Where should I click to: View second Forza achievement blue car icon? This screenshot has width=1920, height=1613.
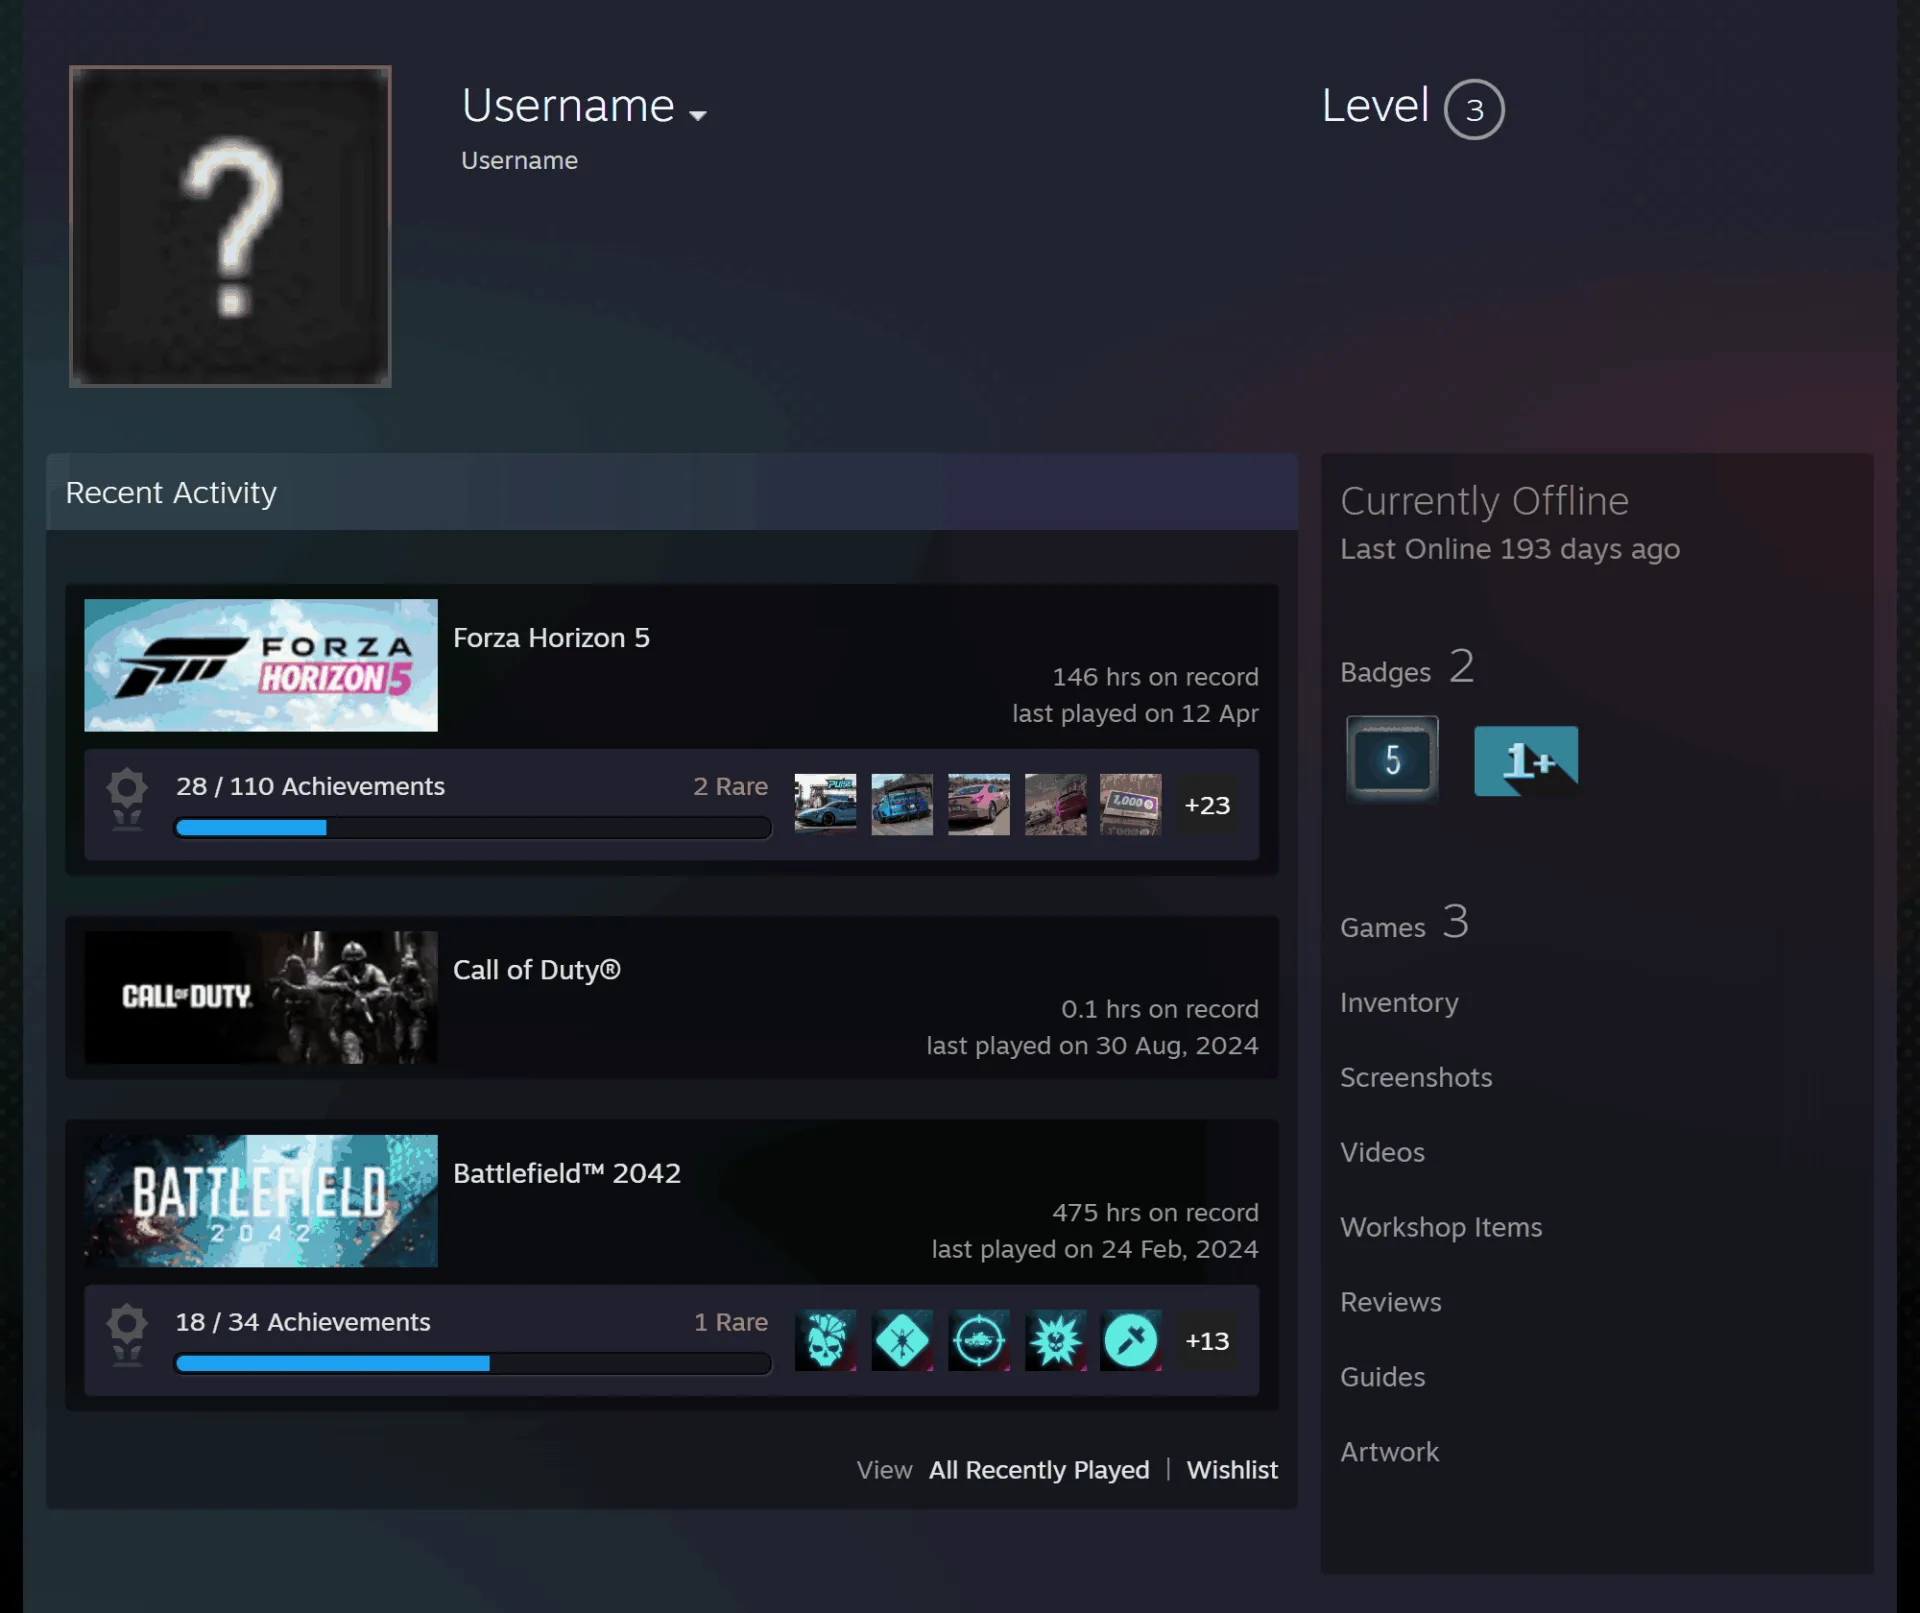point(902,804)
